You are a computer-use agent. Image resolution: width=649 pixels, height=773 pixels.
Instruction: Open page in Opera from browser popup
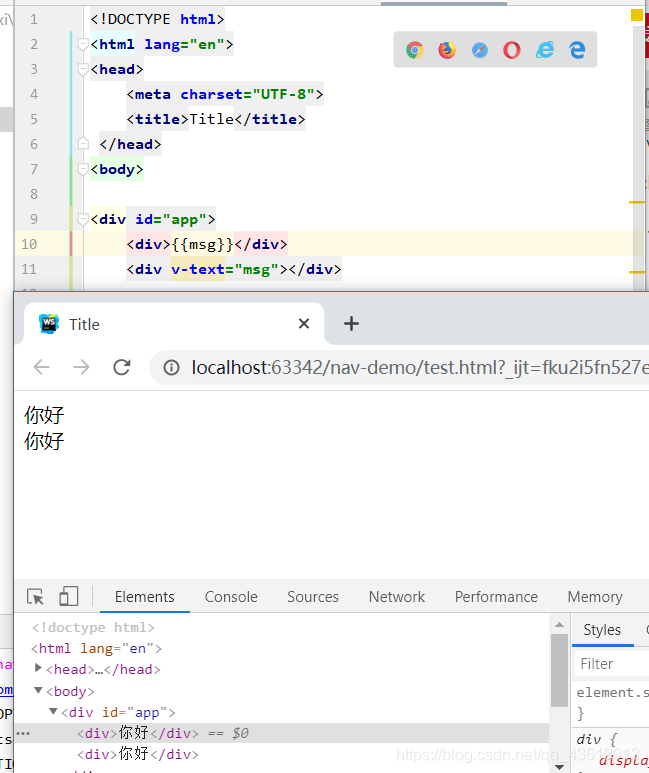[512, 50]
